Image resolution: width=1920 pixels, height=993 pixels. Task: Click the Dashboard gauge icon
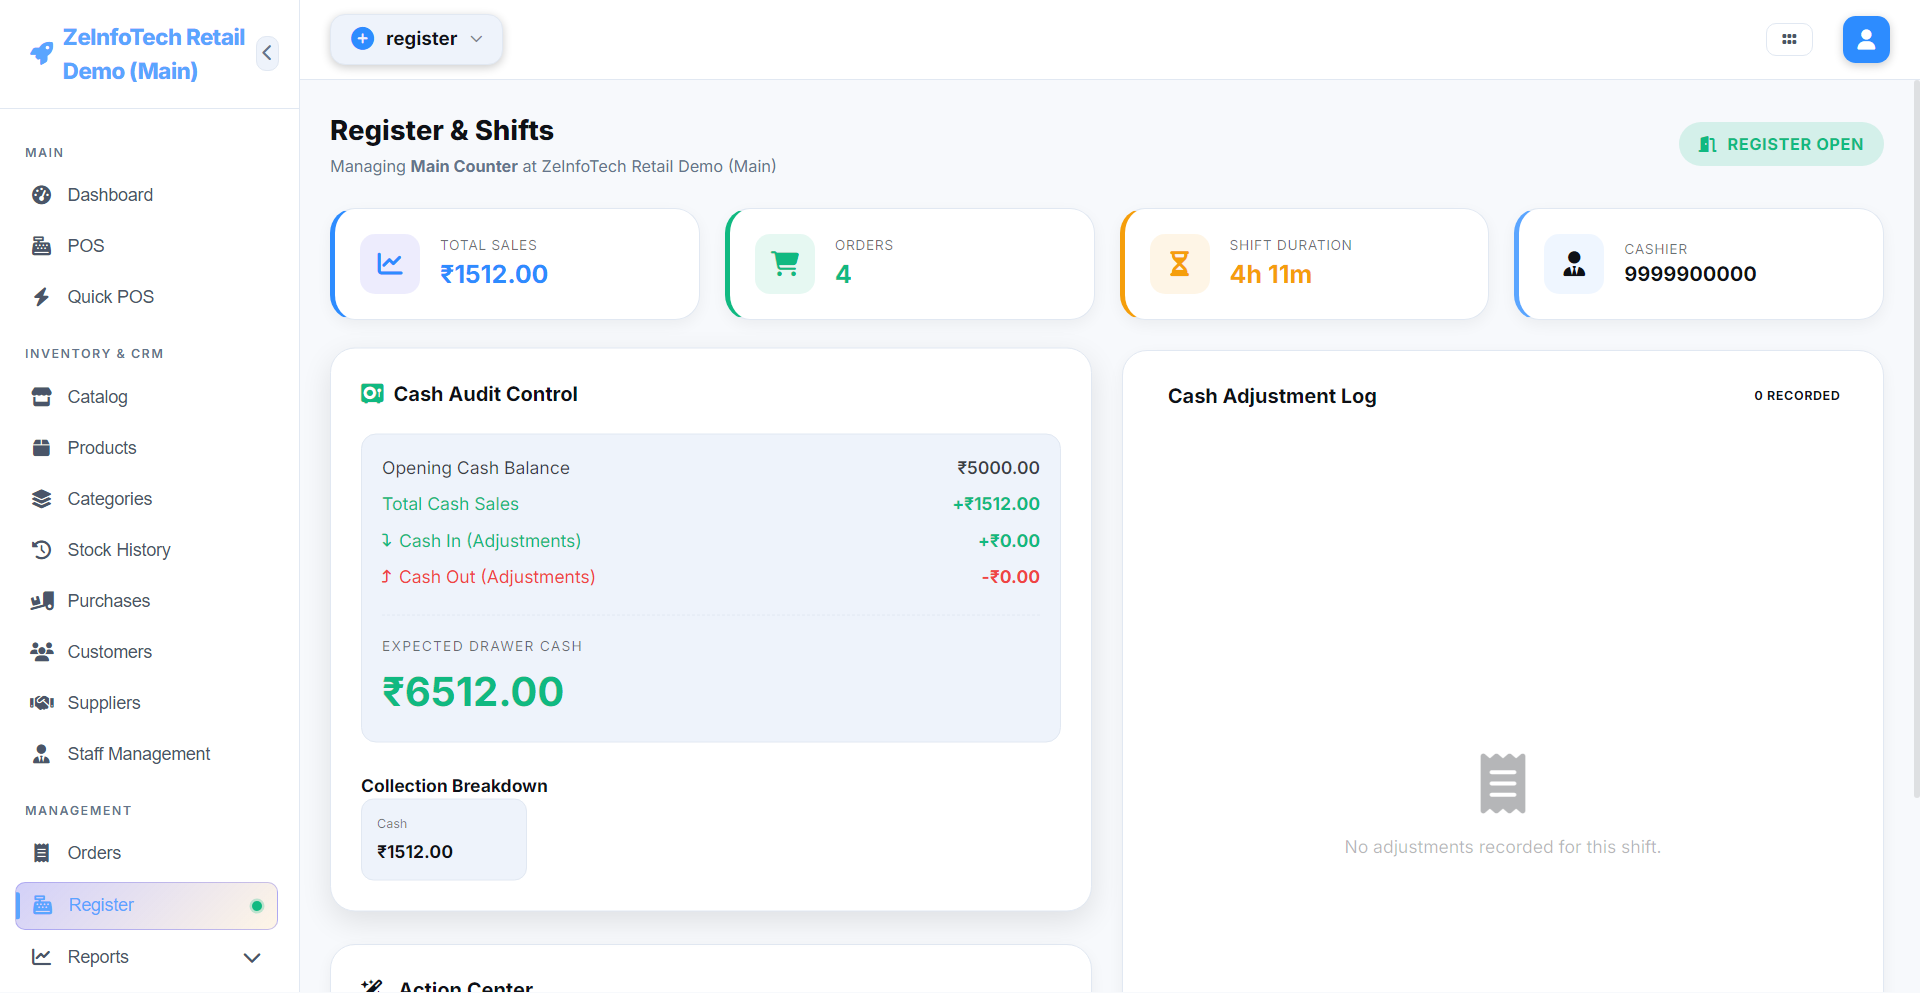click(41, 195)
